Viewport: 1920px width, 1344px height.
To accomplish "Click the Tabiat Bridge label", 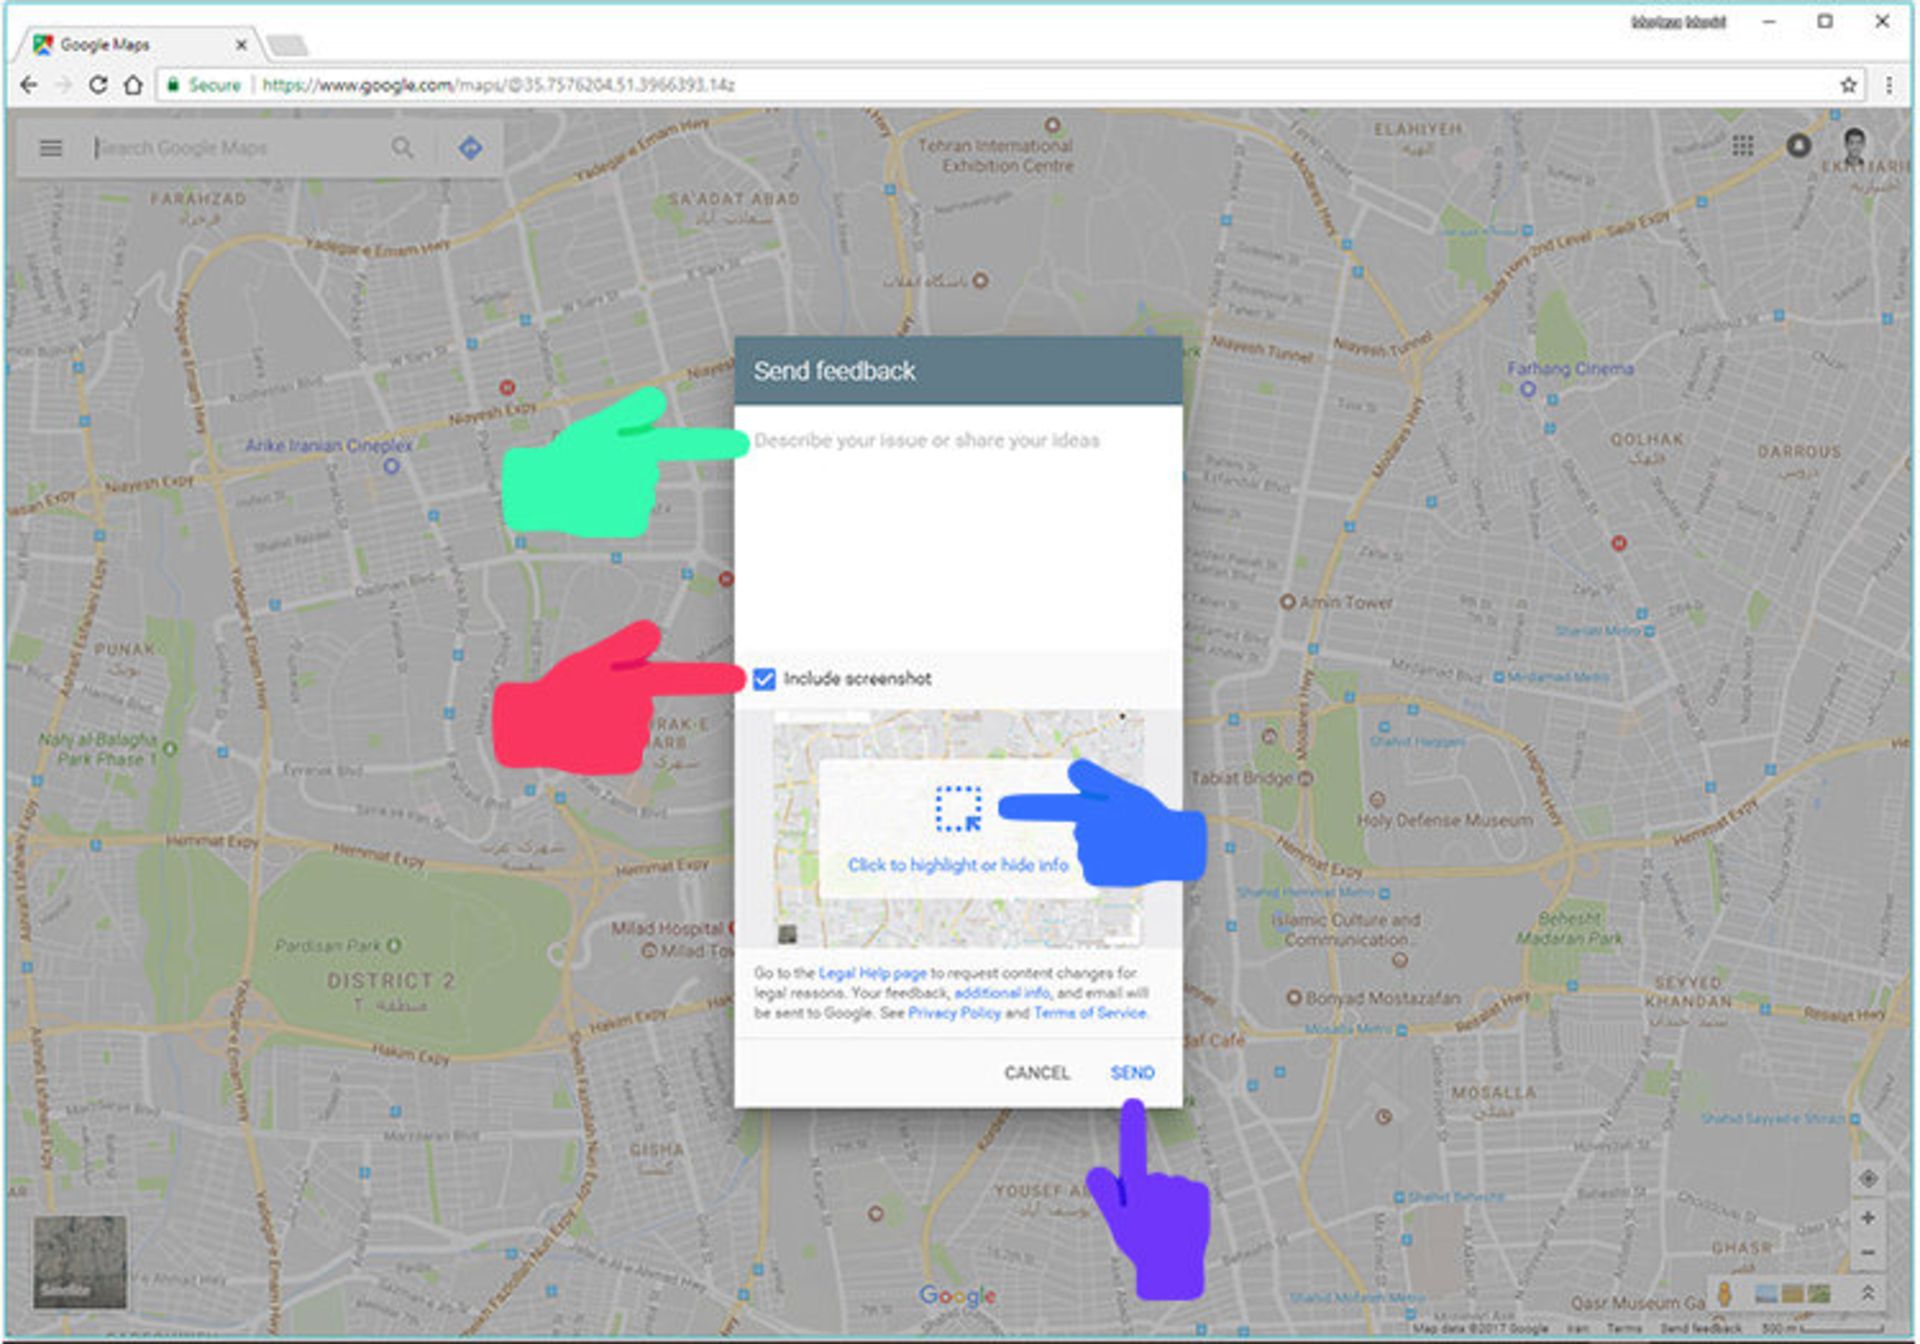I will [1242, 778].
